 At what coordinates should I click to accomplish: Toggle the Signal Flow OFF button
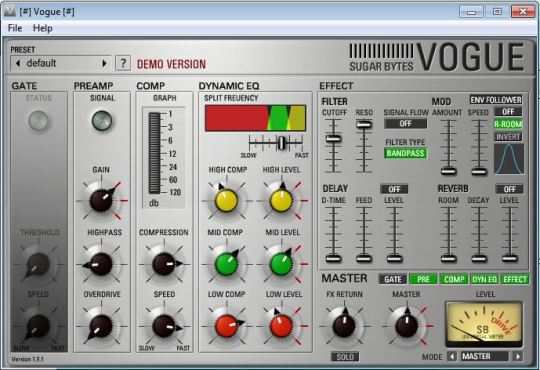[x=405, y=124]
